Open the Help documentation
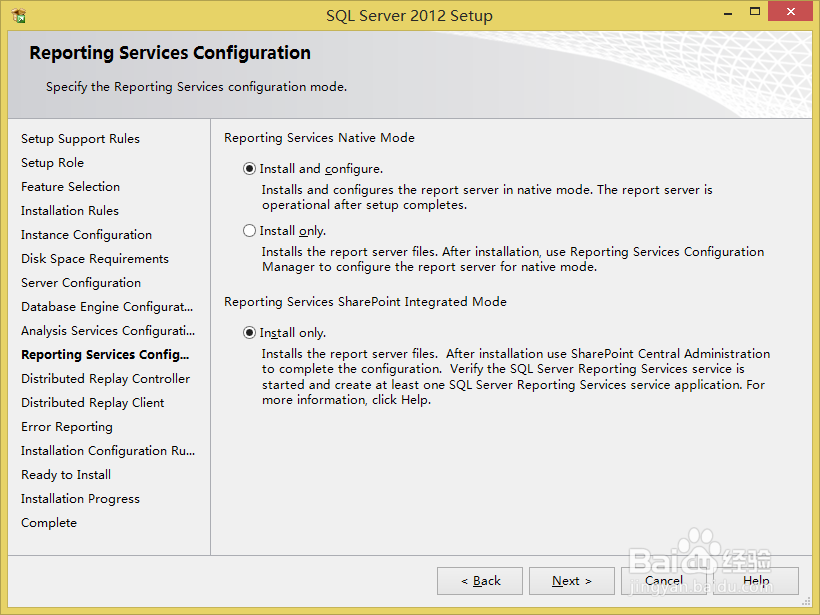Screen dimensions: 820x615 [x=758, y=581]
